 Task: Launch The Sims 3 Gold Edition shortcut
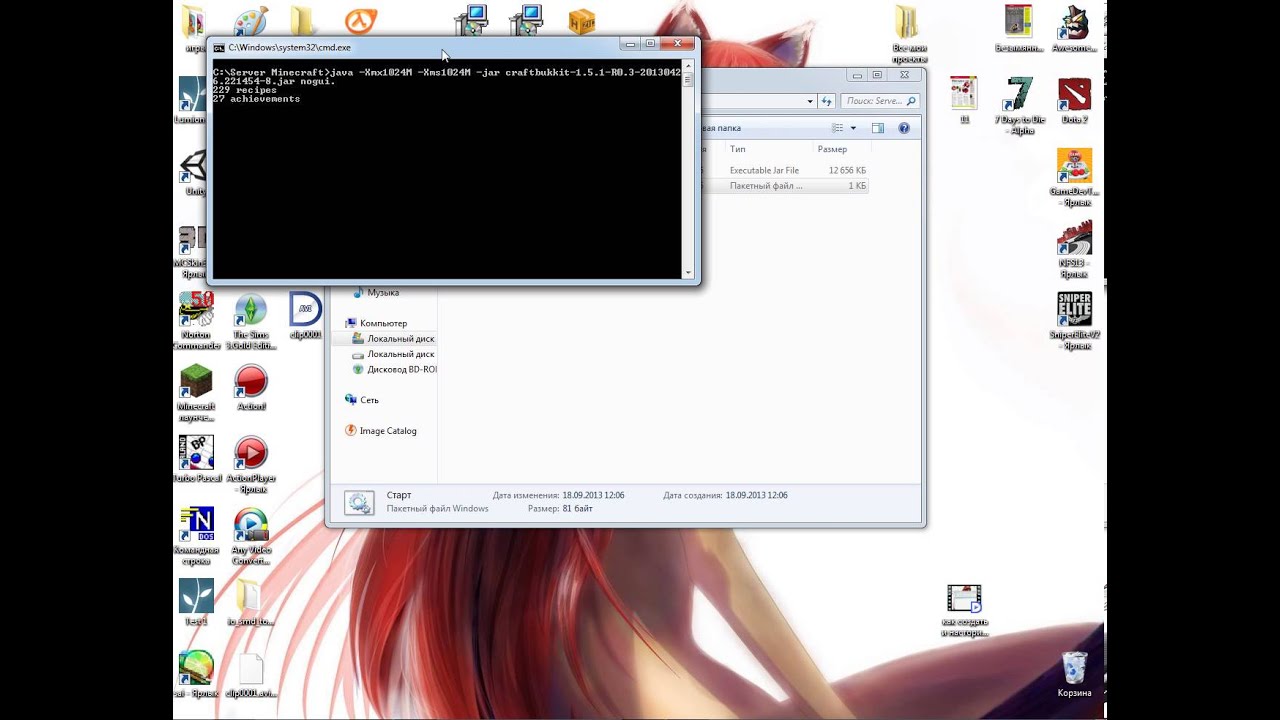tap(250, 320)
